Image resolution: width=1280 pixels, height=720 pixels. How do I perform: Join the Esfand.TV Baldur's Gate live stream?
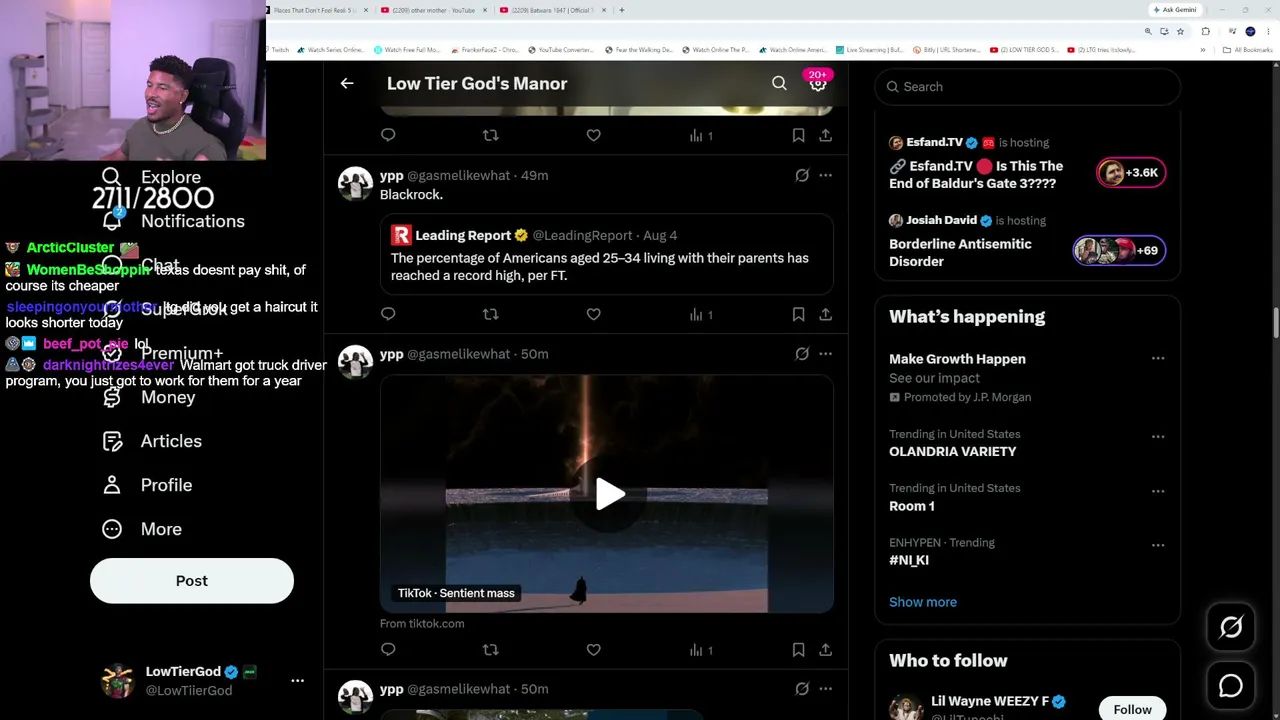pyautogui.click(x=976, y=175)
